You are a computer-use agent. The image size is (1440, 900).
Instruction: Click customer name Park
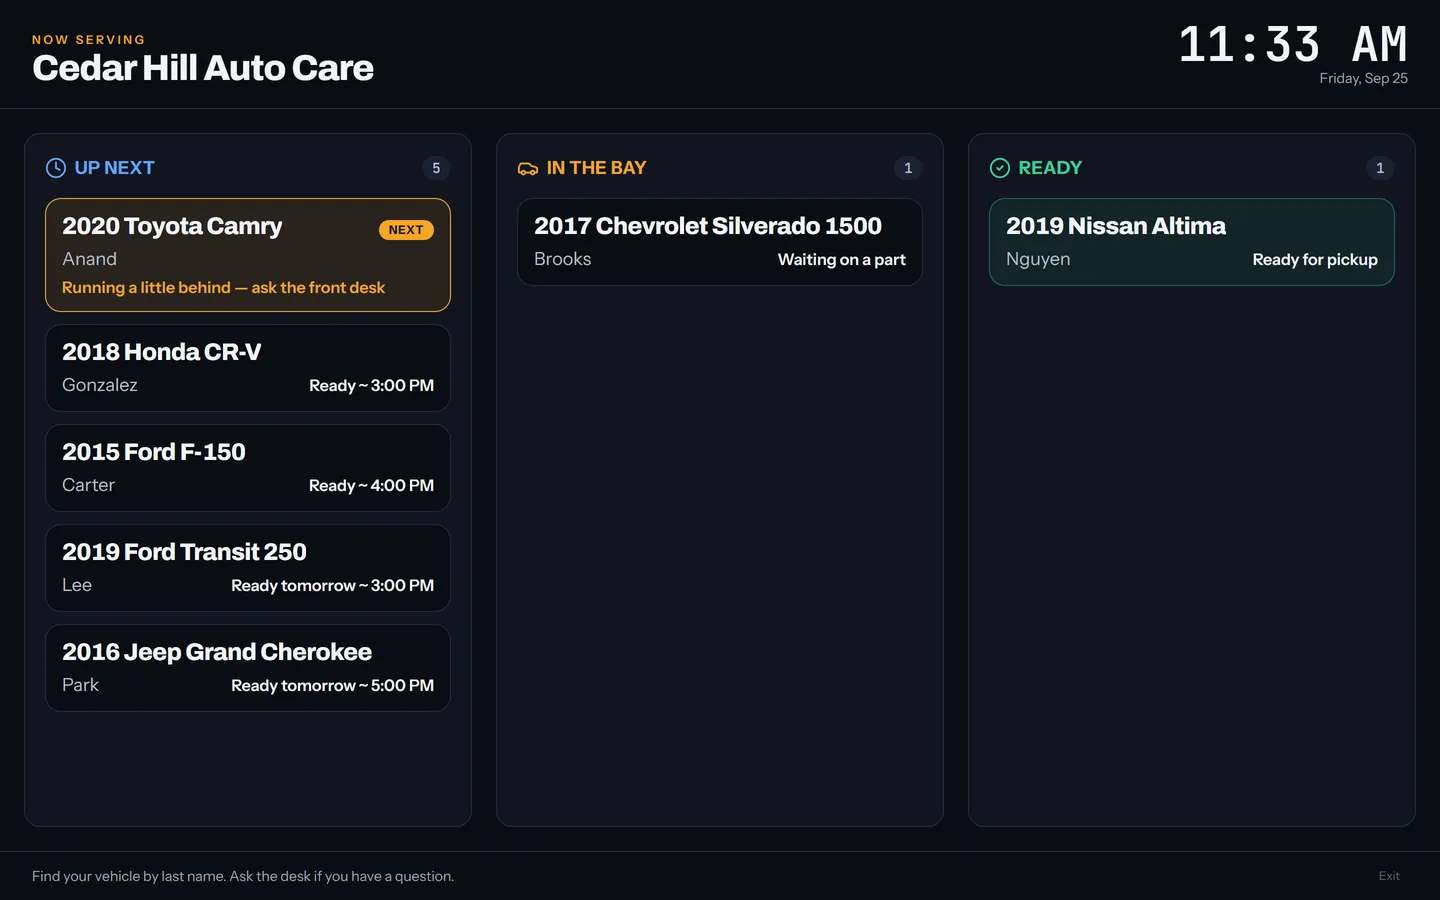point(81,685)
